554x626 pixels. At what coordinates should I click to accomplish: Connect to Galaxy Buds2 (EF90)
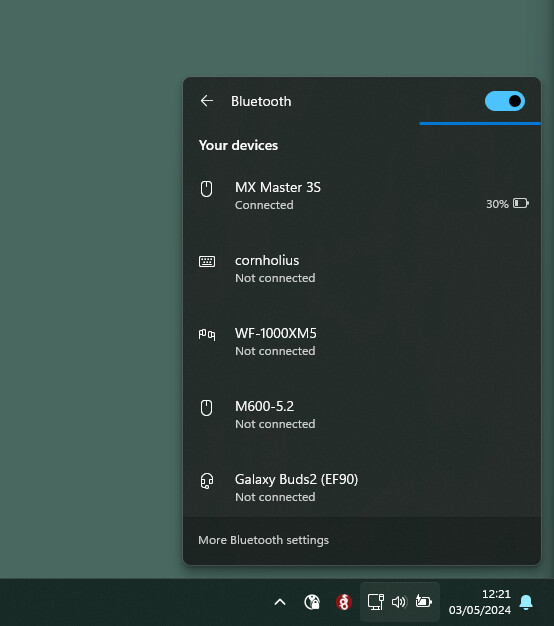coord(362,487)
